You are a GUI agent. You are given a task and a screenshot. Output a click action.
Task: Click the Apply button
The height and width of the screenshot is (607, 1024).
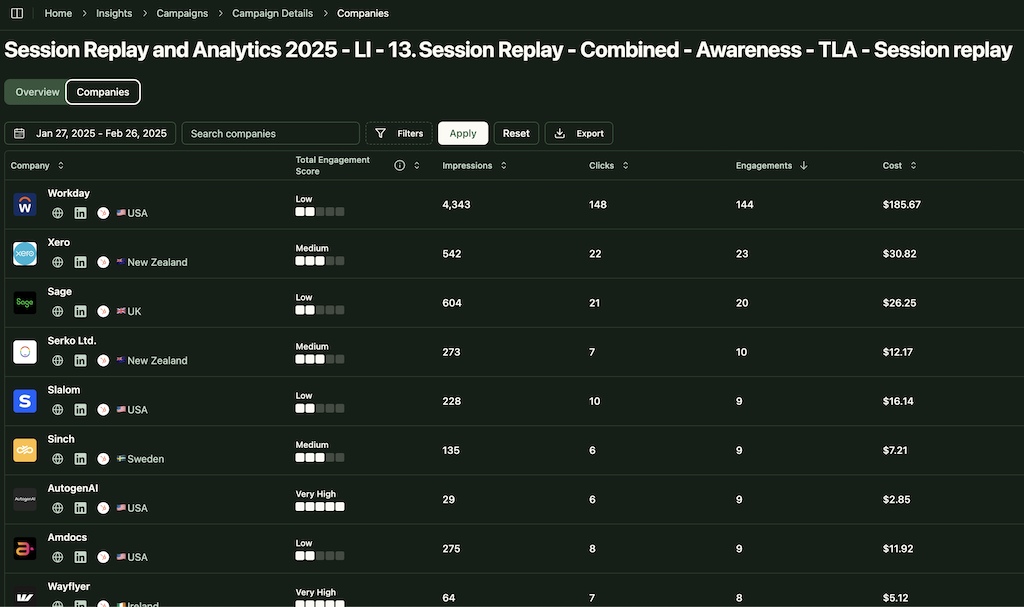(462, 132)
